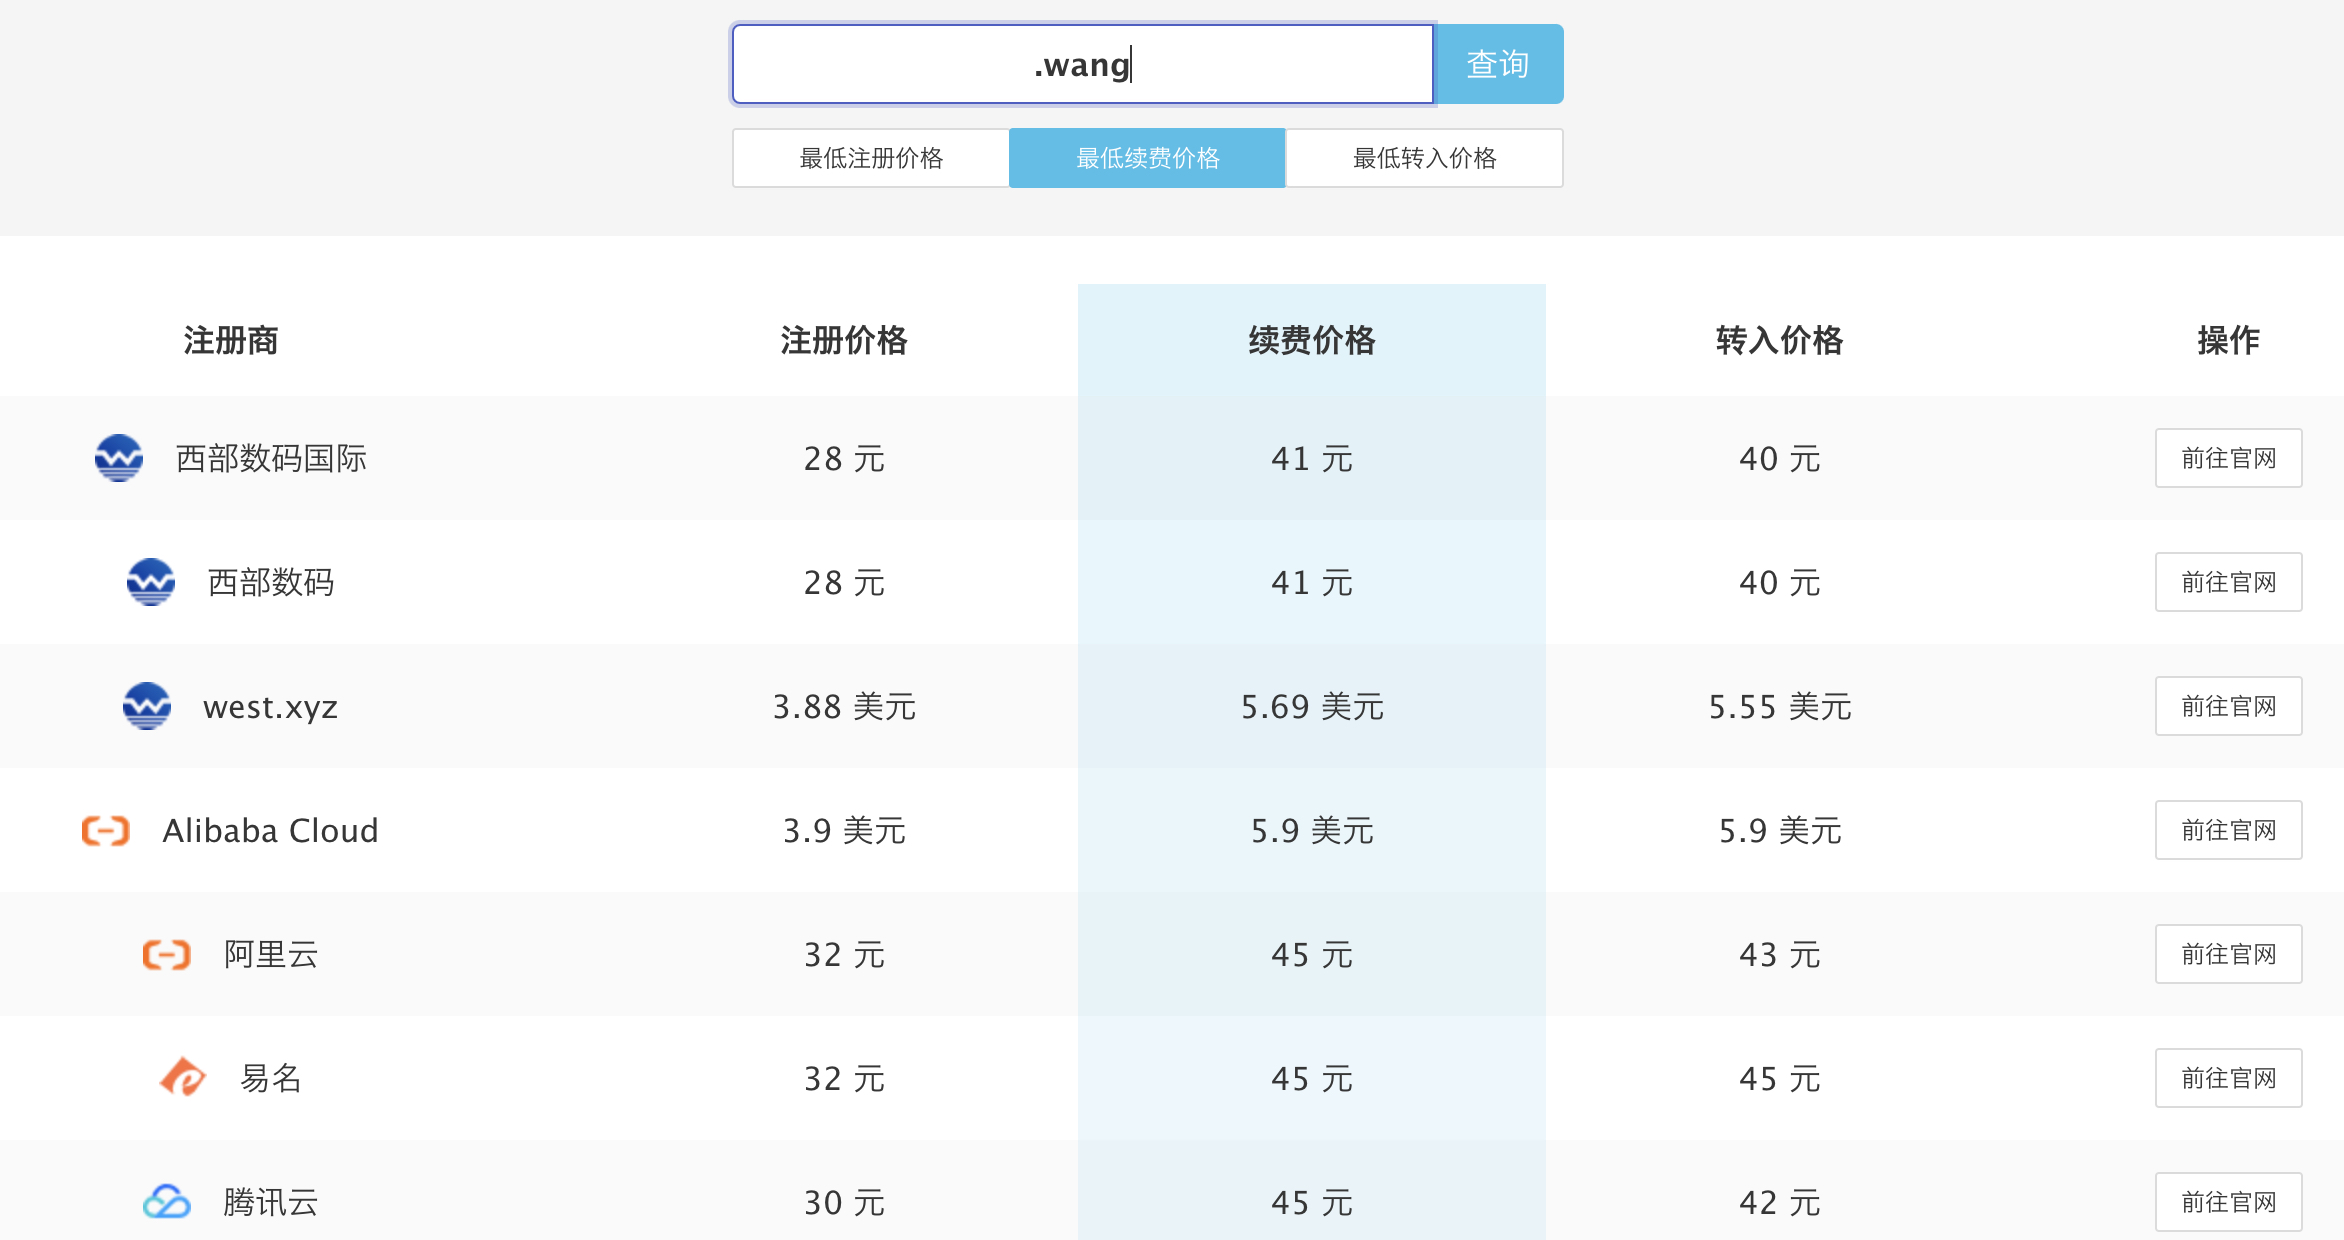2344x1240 pixels.
Task: Click 前往官网 in the 西部数码 row
Action: pos(2228,582)
